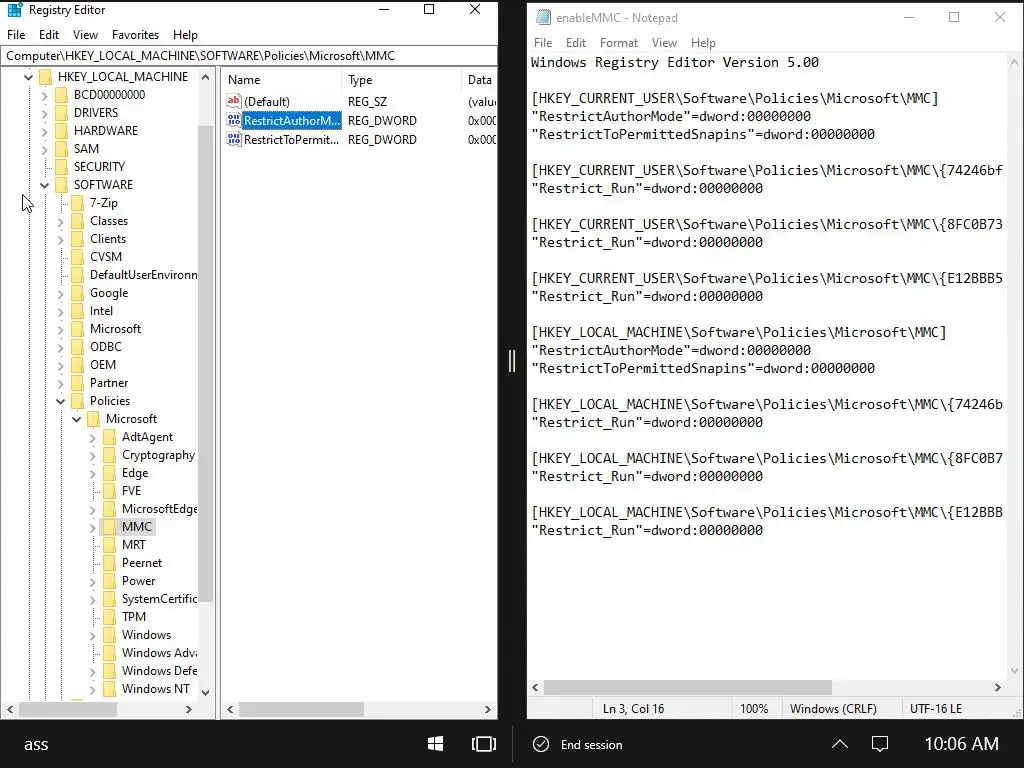Click the BCD00000000 folder icon

(x=61, y=95)
